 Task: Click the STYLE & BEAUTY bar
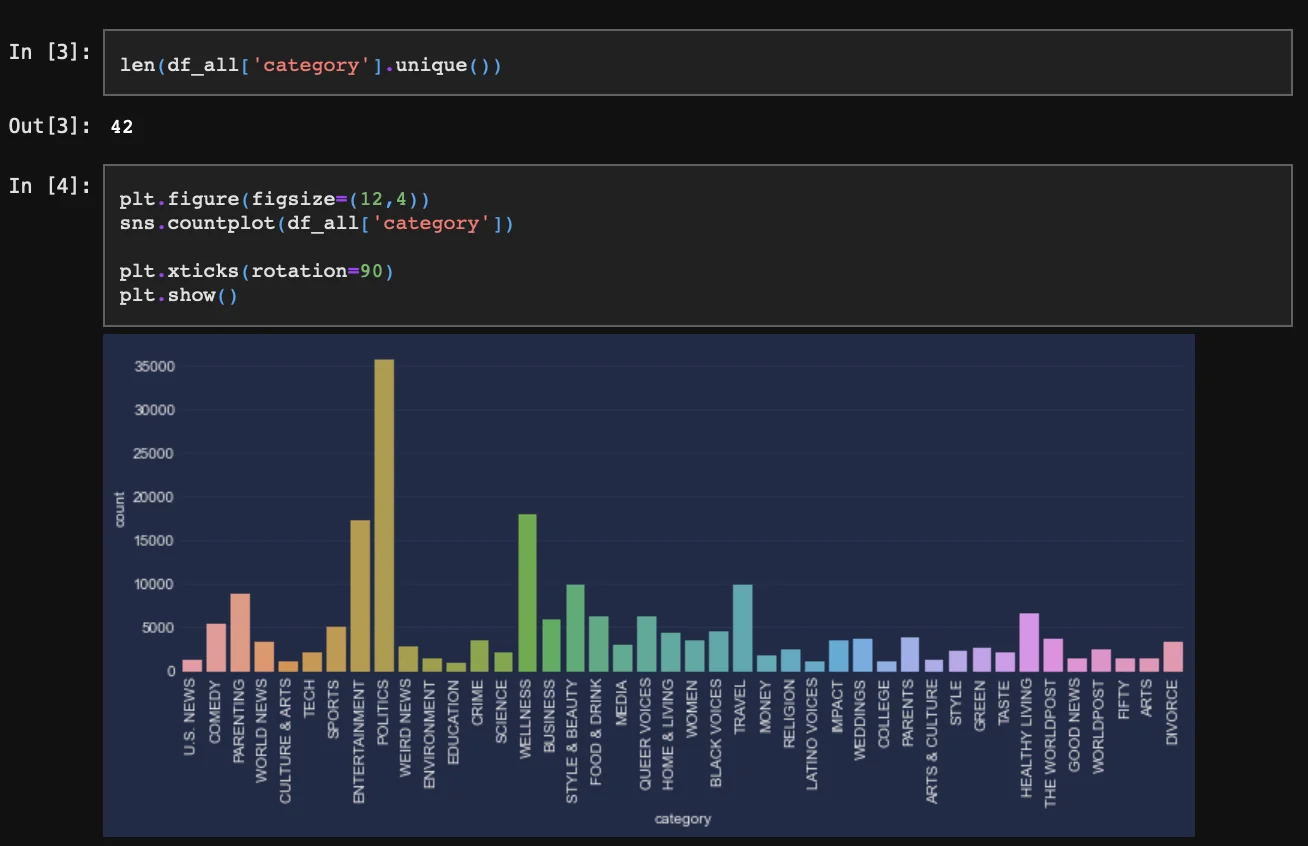point(575,628)
